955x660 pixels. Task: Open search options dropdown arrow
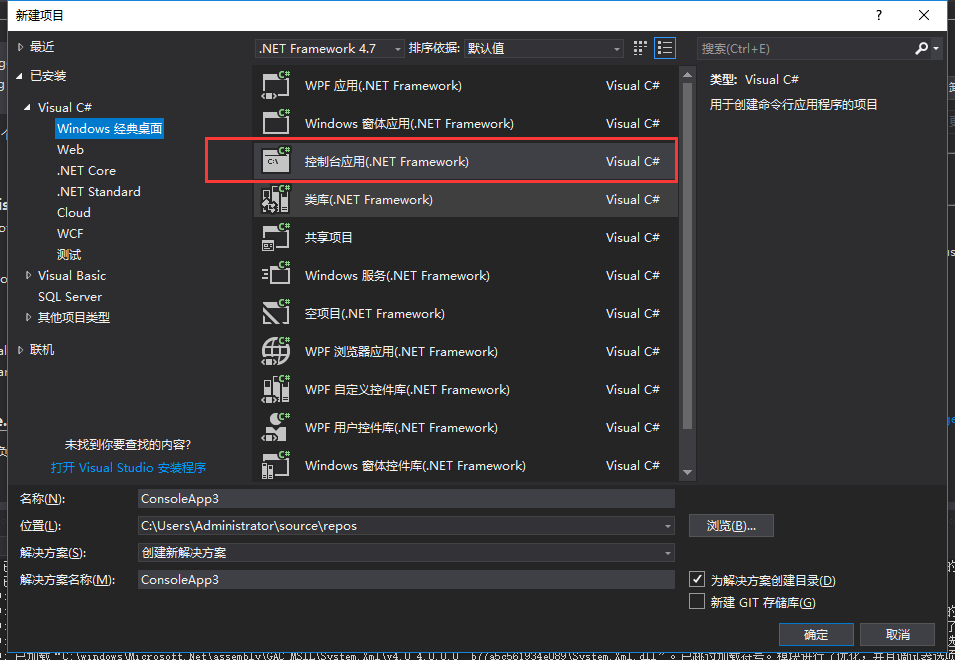[936, 48]
